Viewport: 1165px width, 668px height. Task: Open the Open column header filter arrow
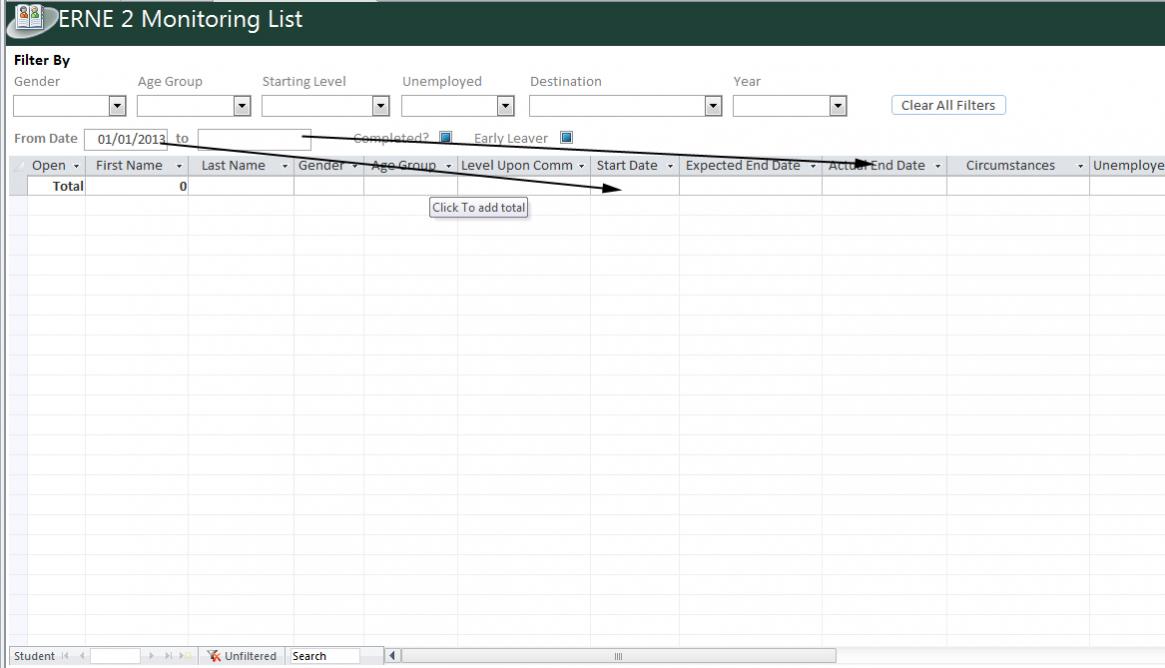pyautogui.click(x=76, y=166)
